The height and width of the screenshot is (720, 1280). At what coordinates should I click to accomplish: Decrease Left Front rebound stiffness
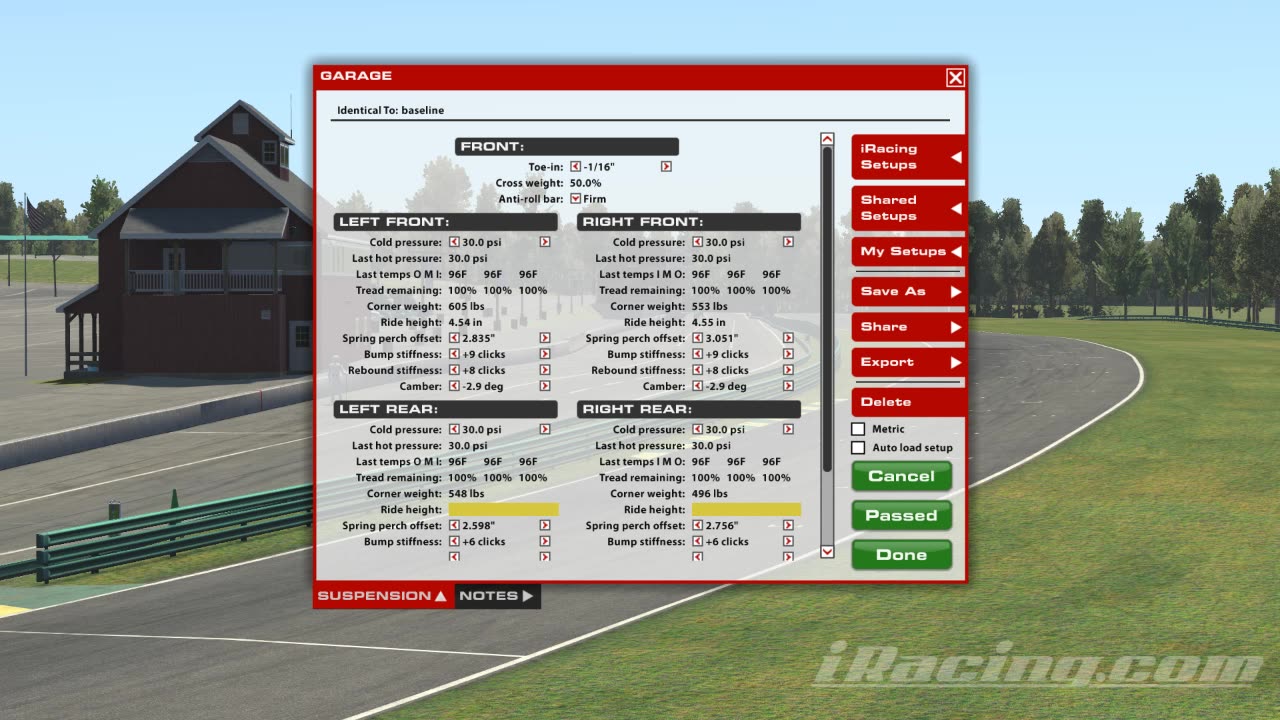click(x=454, y=370)
